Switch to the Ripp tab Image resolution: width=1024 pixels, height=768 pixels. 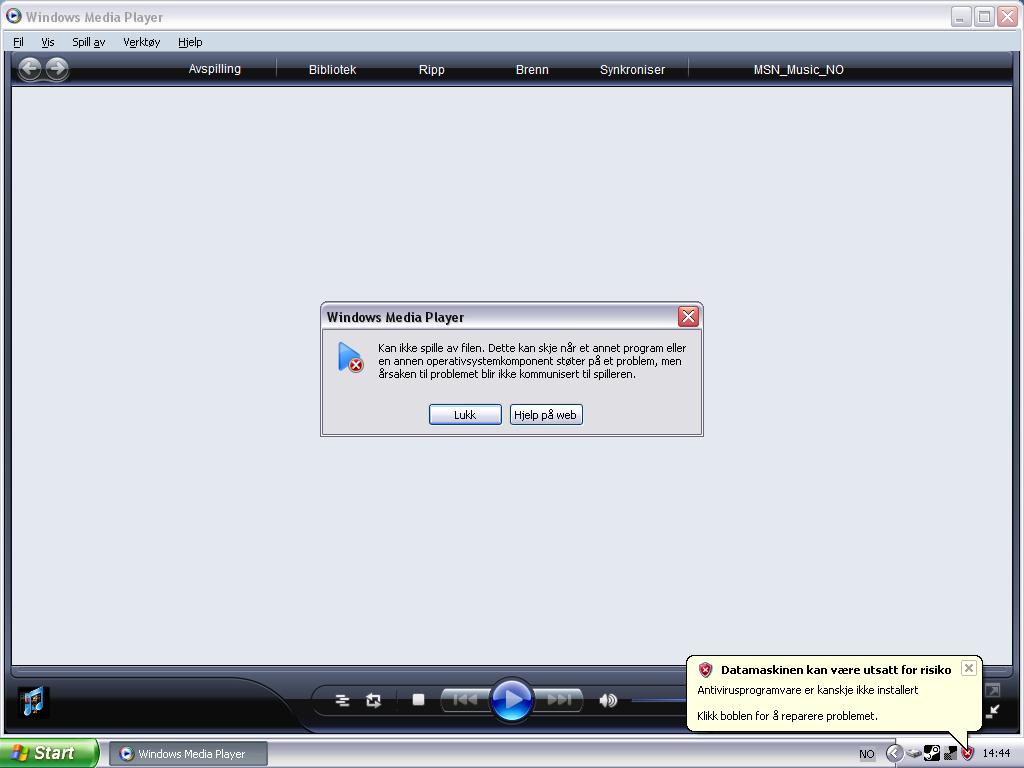pos(431,69)
